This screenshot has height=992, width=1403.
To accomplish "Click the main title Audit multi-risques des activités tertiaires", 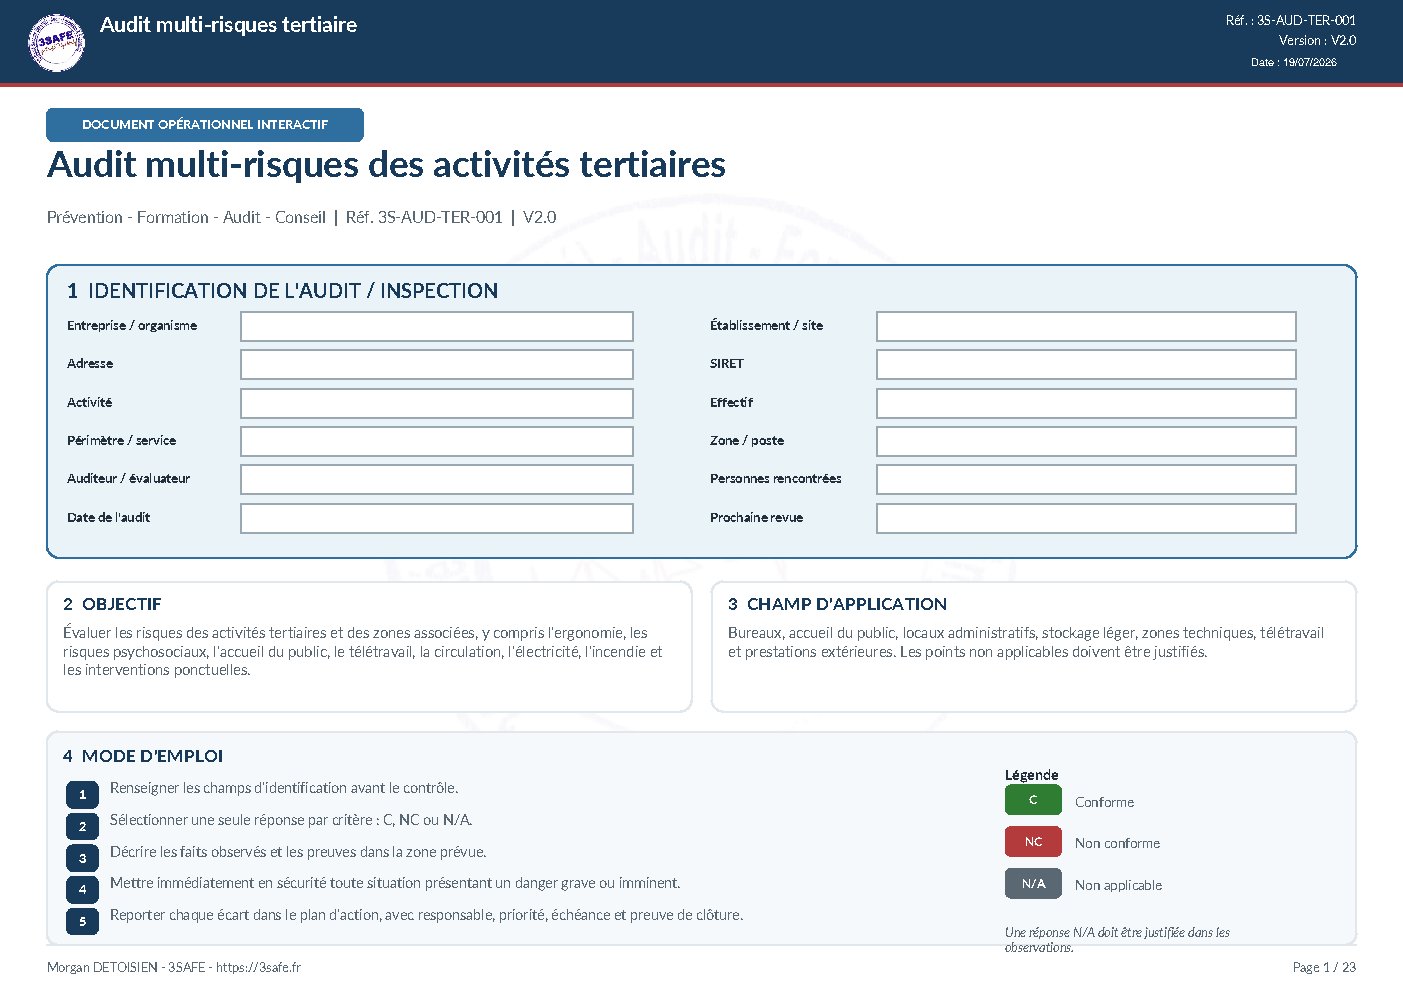I will (386, 165).
